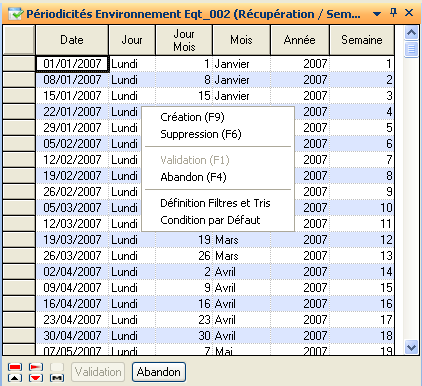Click the scrollbar up arrow
Viewport: 422px width, 386px height.
(x=411, y=33)
